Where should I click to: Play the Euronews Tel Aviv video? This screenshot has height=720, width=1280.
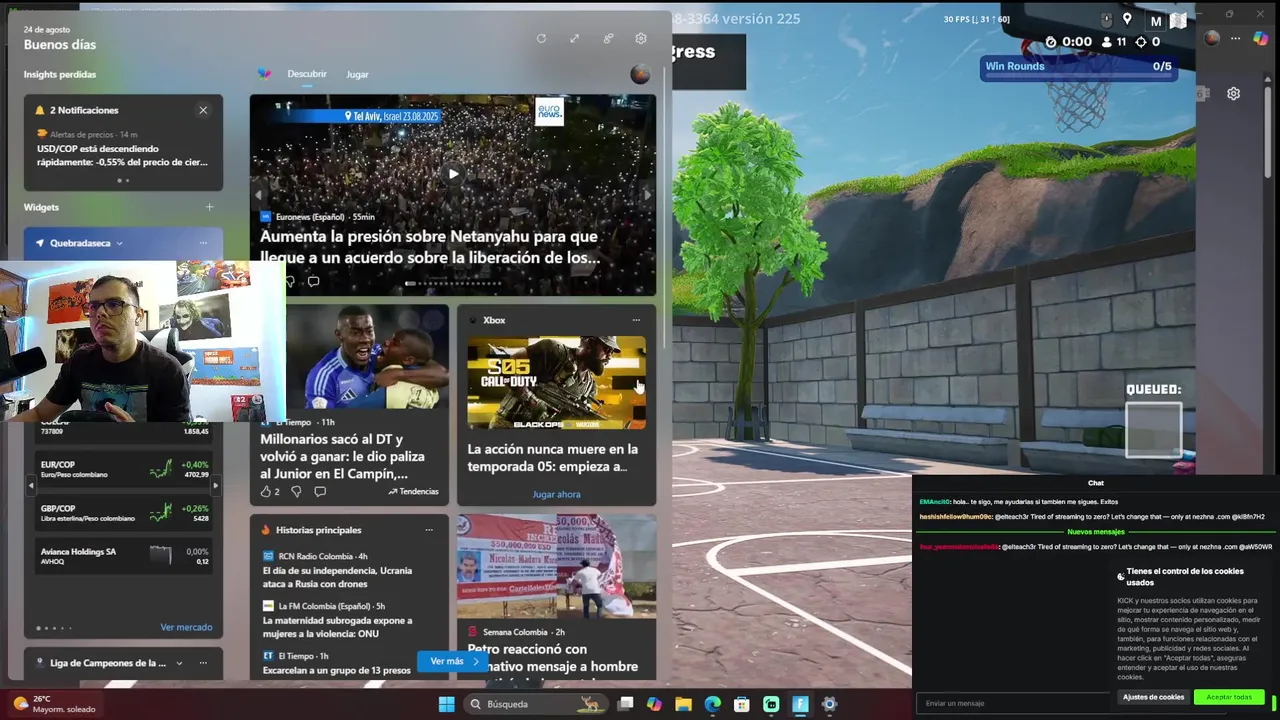tap(453, 174)
